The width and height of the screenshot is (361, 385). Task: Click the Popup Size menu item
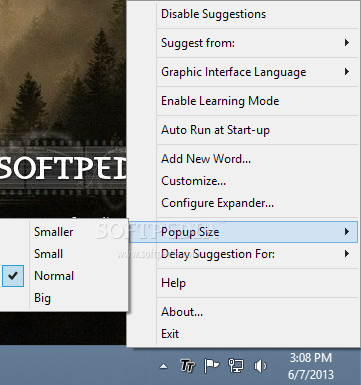point(243,232)
